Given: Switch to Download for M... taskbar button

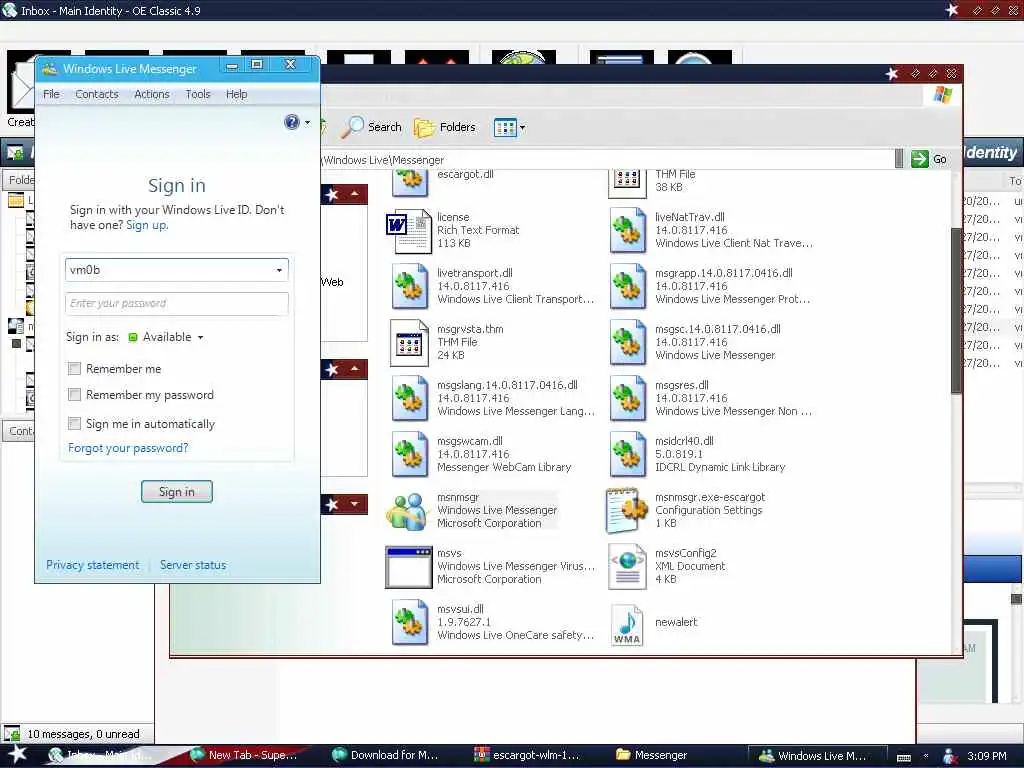Looking at the screenshot, I should click(387, 755).
